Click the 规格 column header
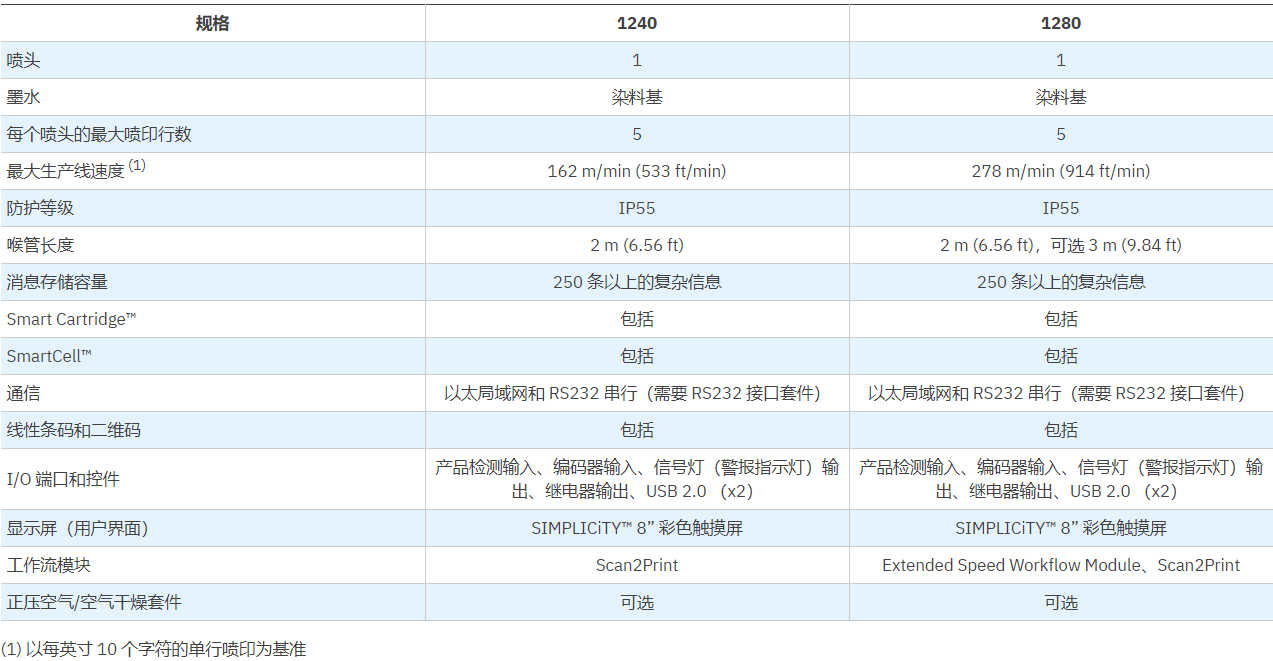Screen dimensions: 1273x661 click(x=212, y=23)
